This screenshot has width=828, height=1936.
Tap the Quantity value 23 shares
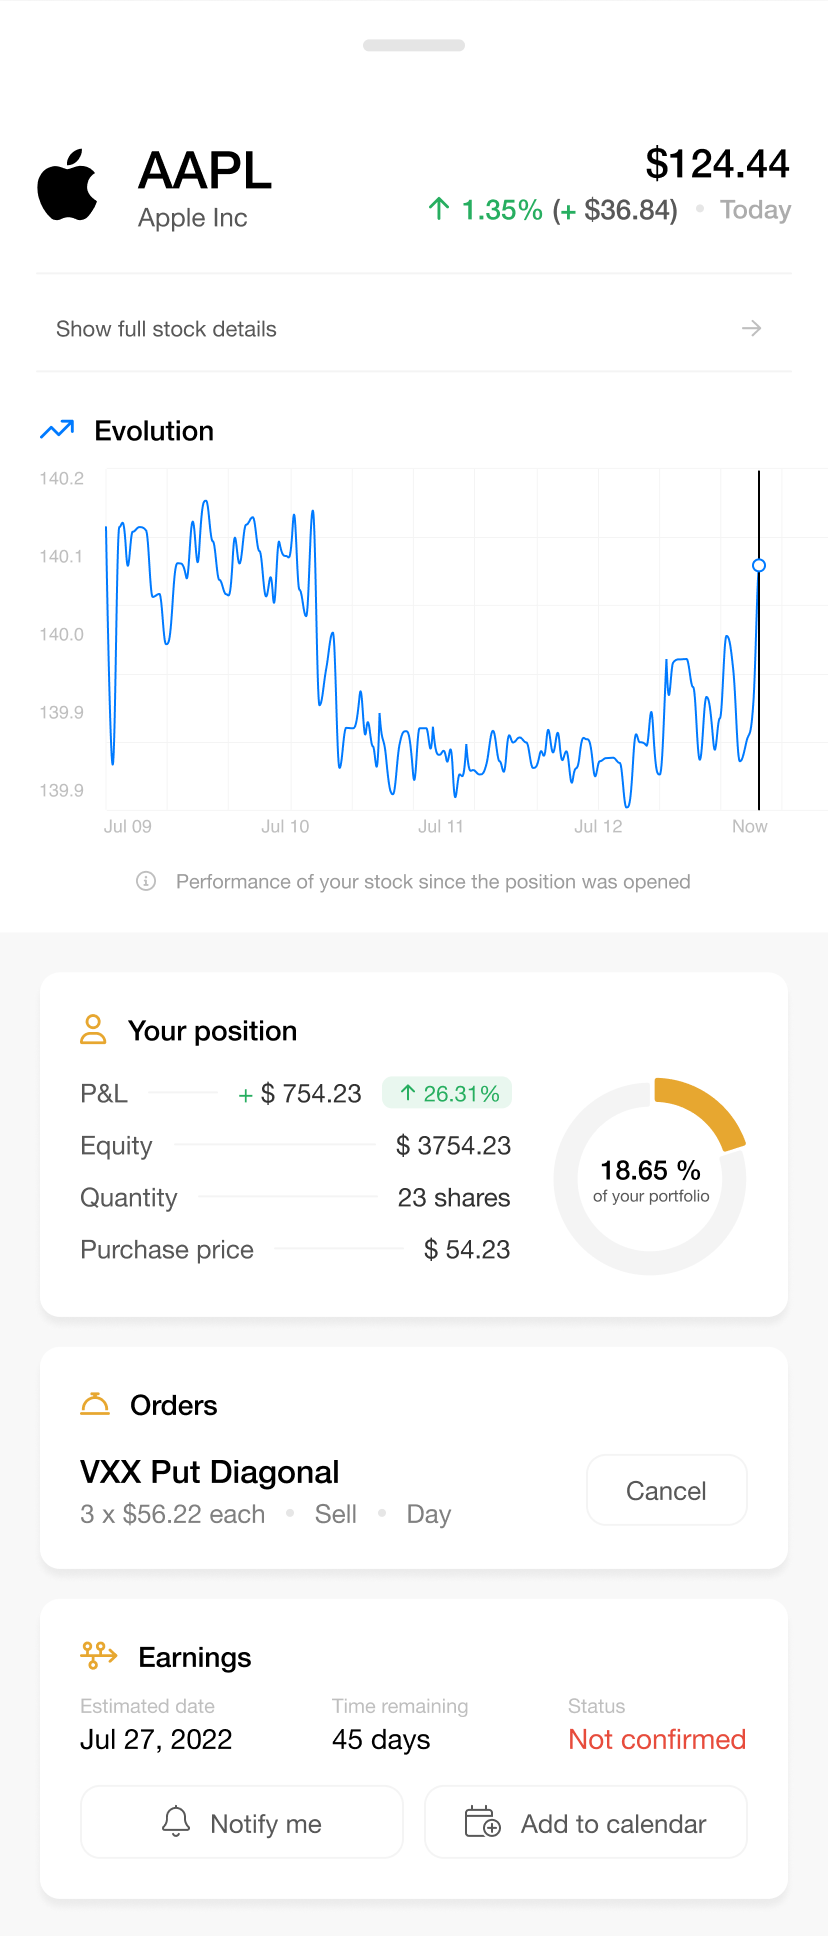pos(454,1197)
